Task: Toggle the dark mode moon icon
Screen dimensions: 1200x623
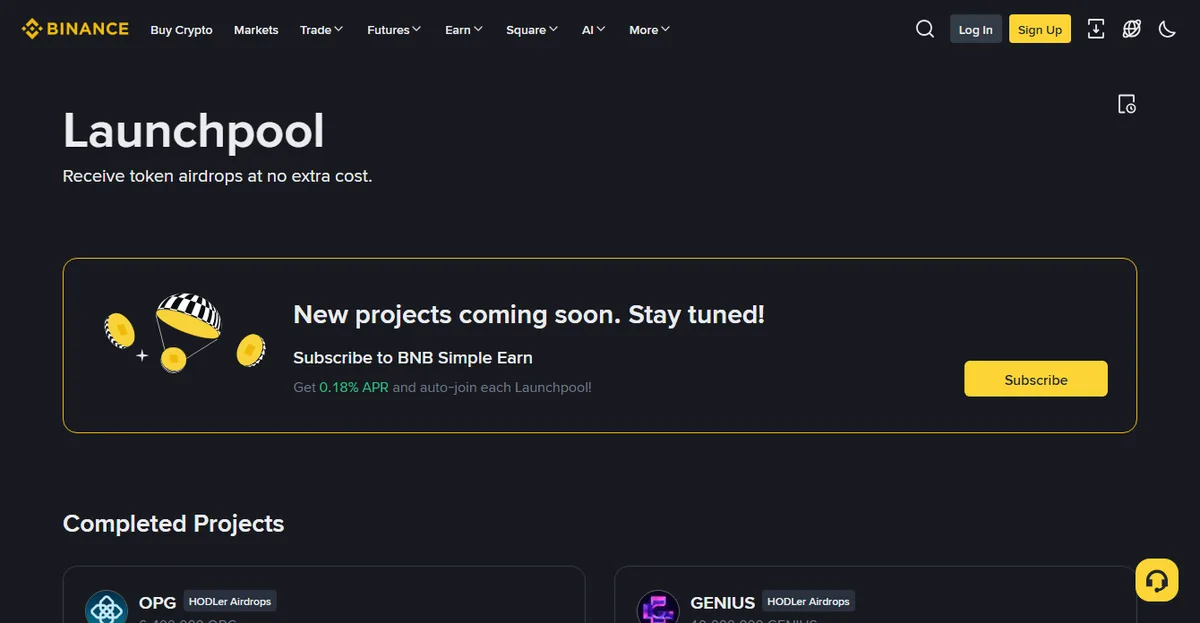Action: [1167, 29]
